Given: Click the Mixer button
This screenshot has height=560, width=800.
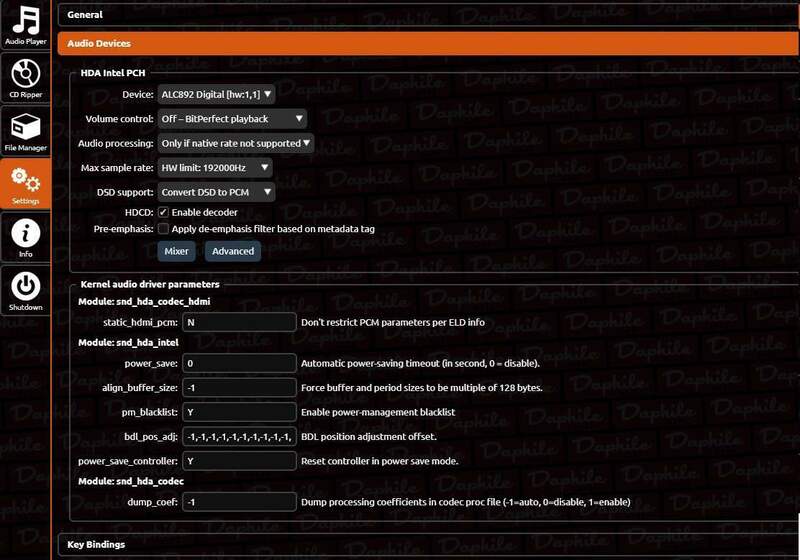Looking at the screenshot, I should (178, 251).
